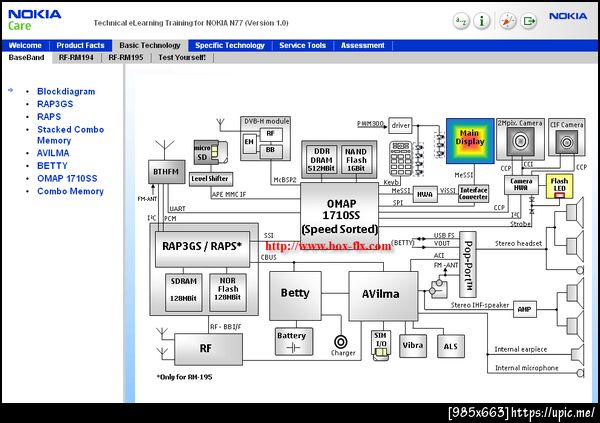
Task: Open the RAP3GS link
Action: click(55, 104)
